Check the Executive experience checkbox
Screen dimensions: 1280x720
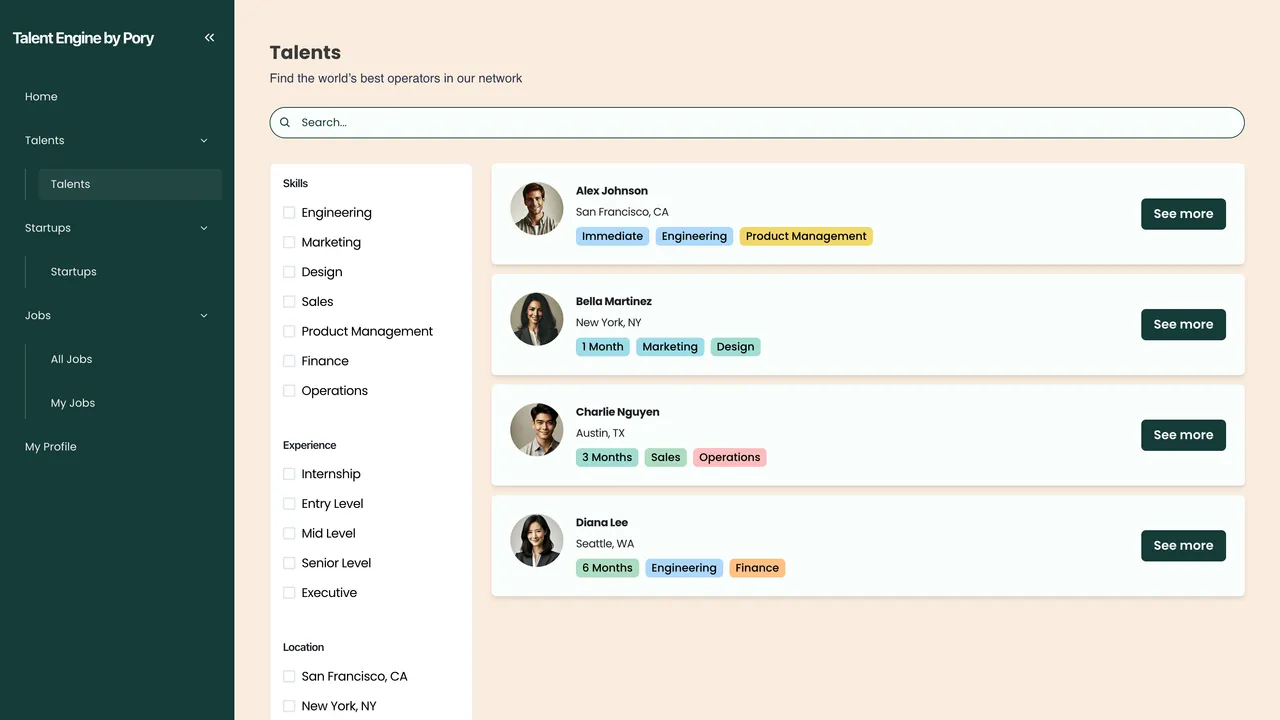coord(289,593)
